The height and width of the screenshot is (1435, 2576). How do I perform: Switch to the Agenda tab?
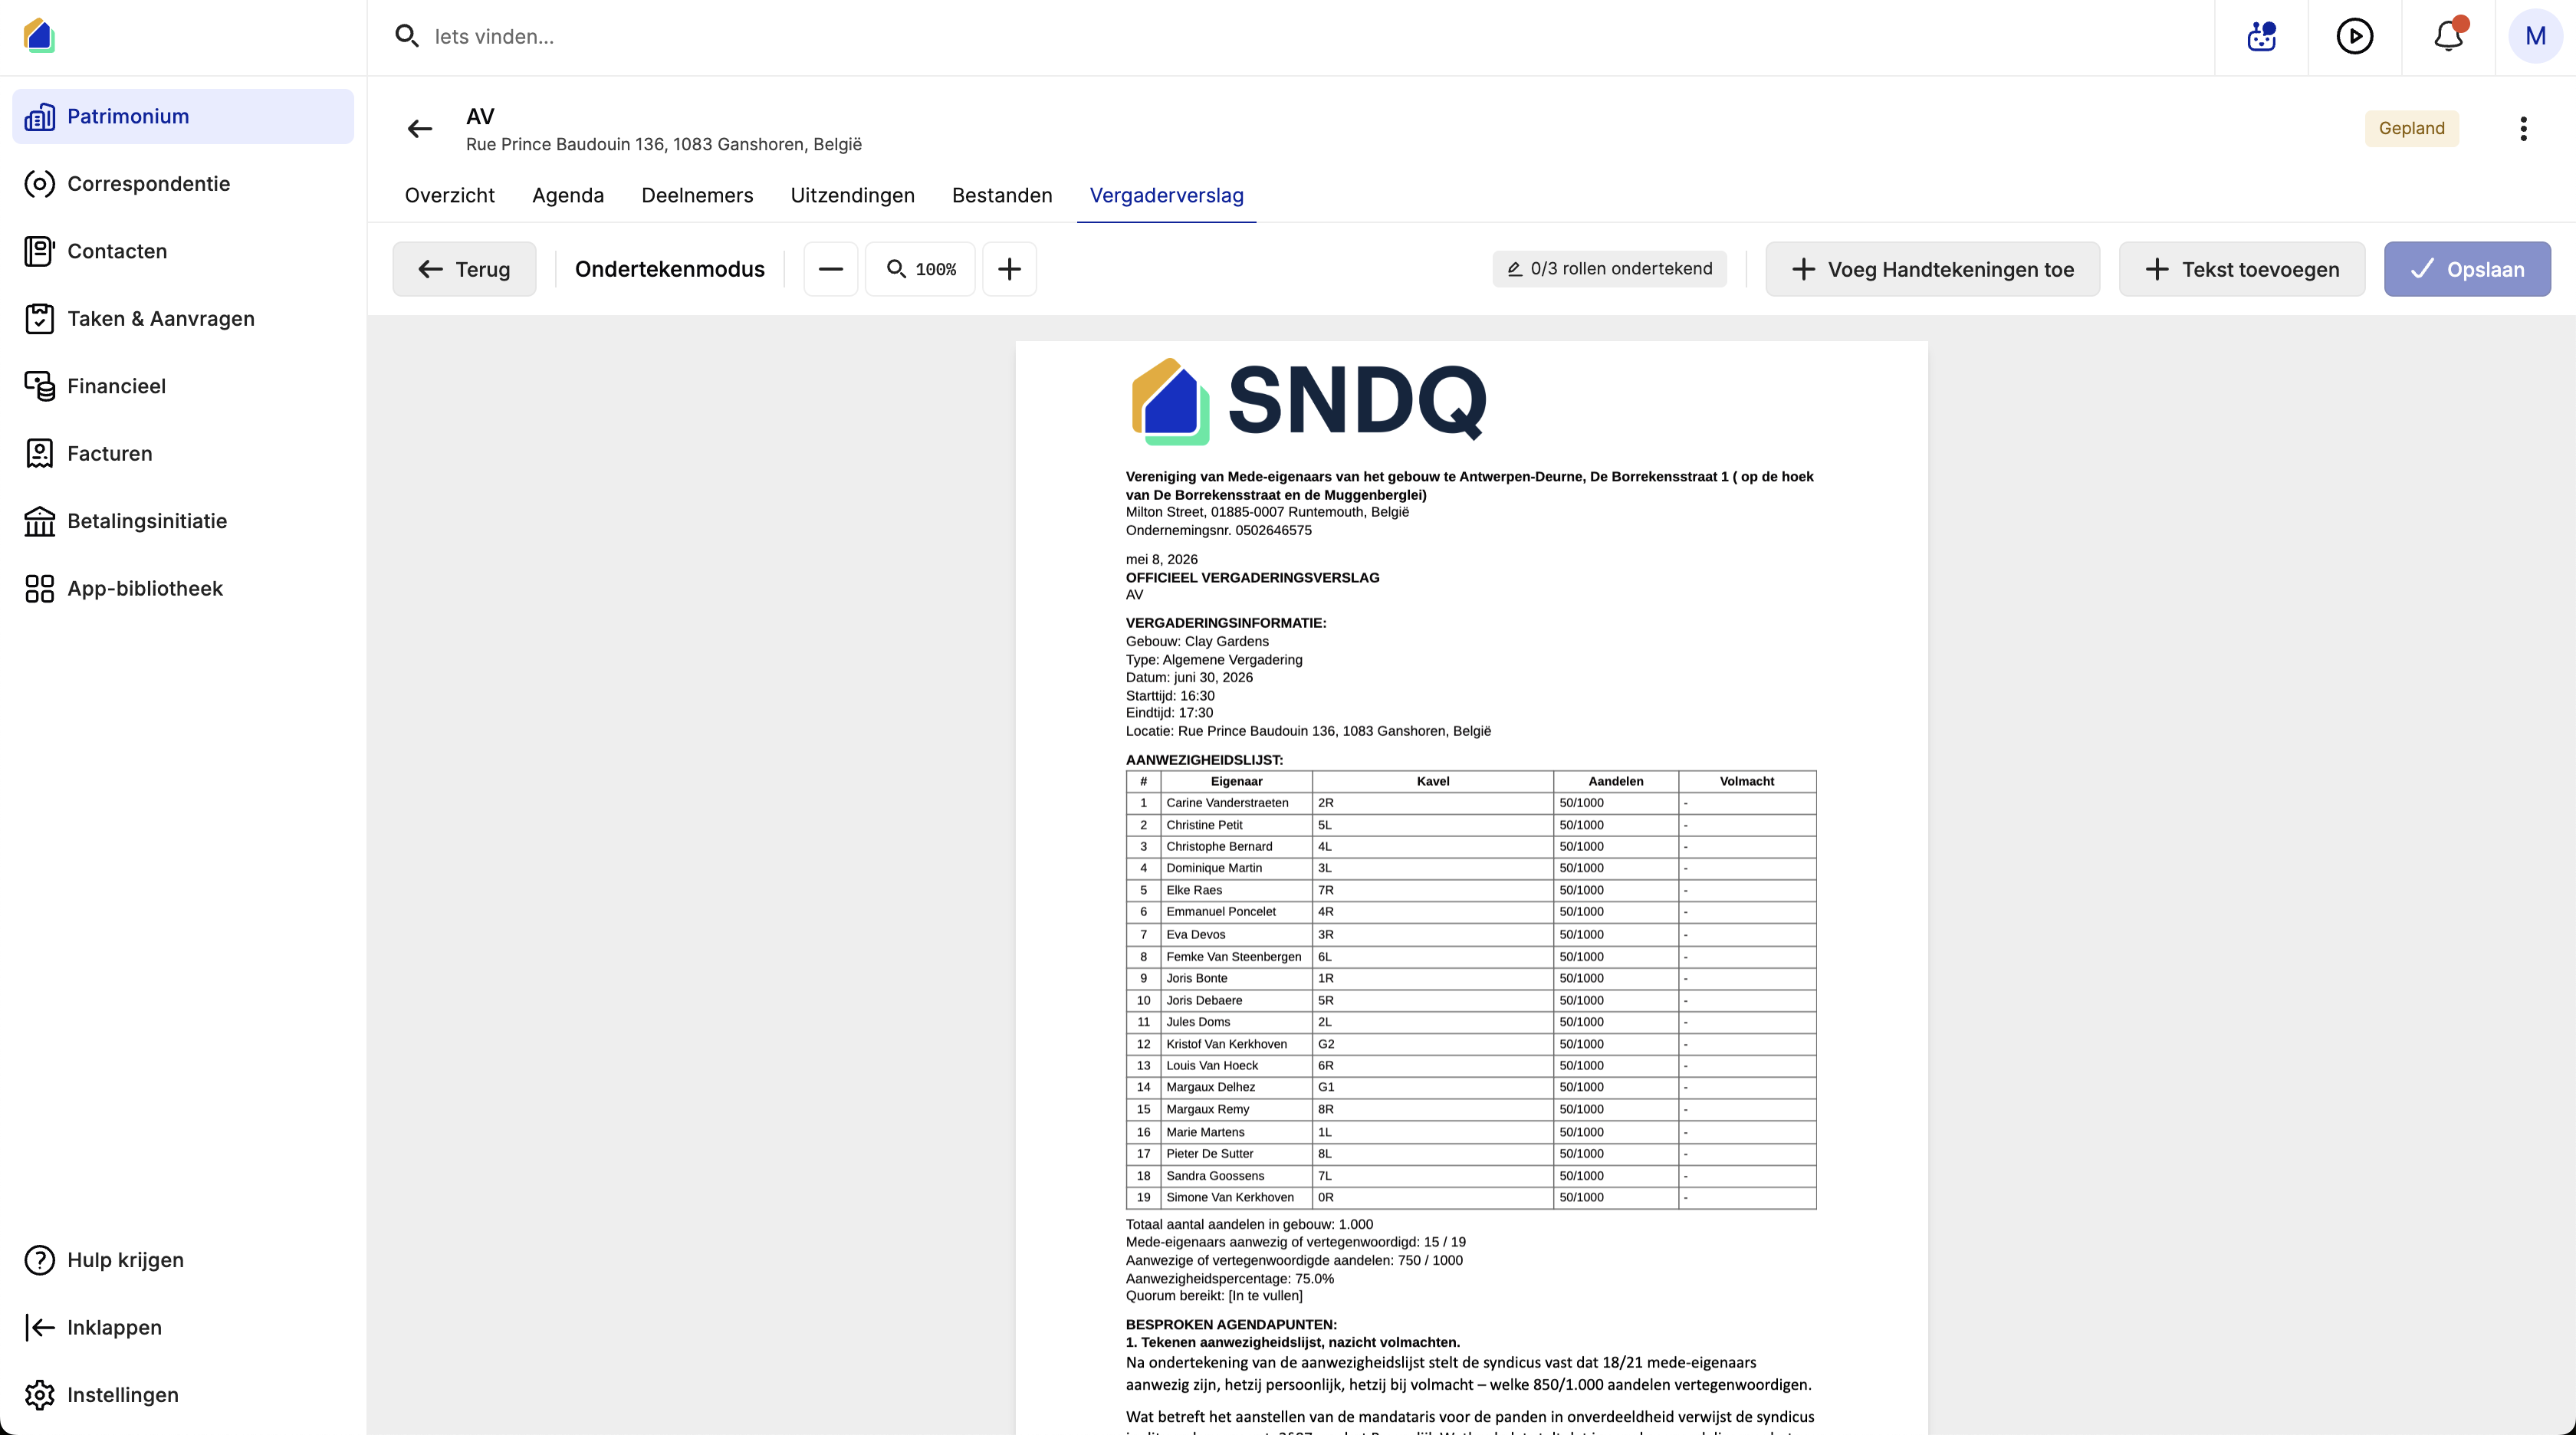(x=568, y=196)
